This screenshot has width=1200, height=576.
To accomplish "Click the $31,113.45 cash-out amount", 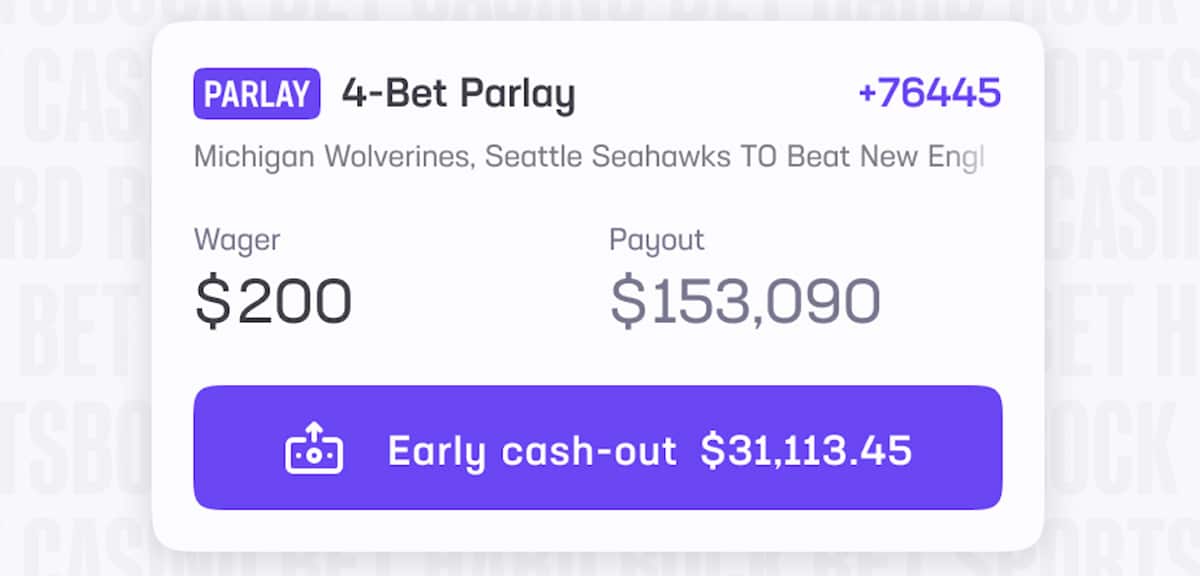I will coord(806,450).
